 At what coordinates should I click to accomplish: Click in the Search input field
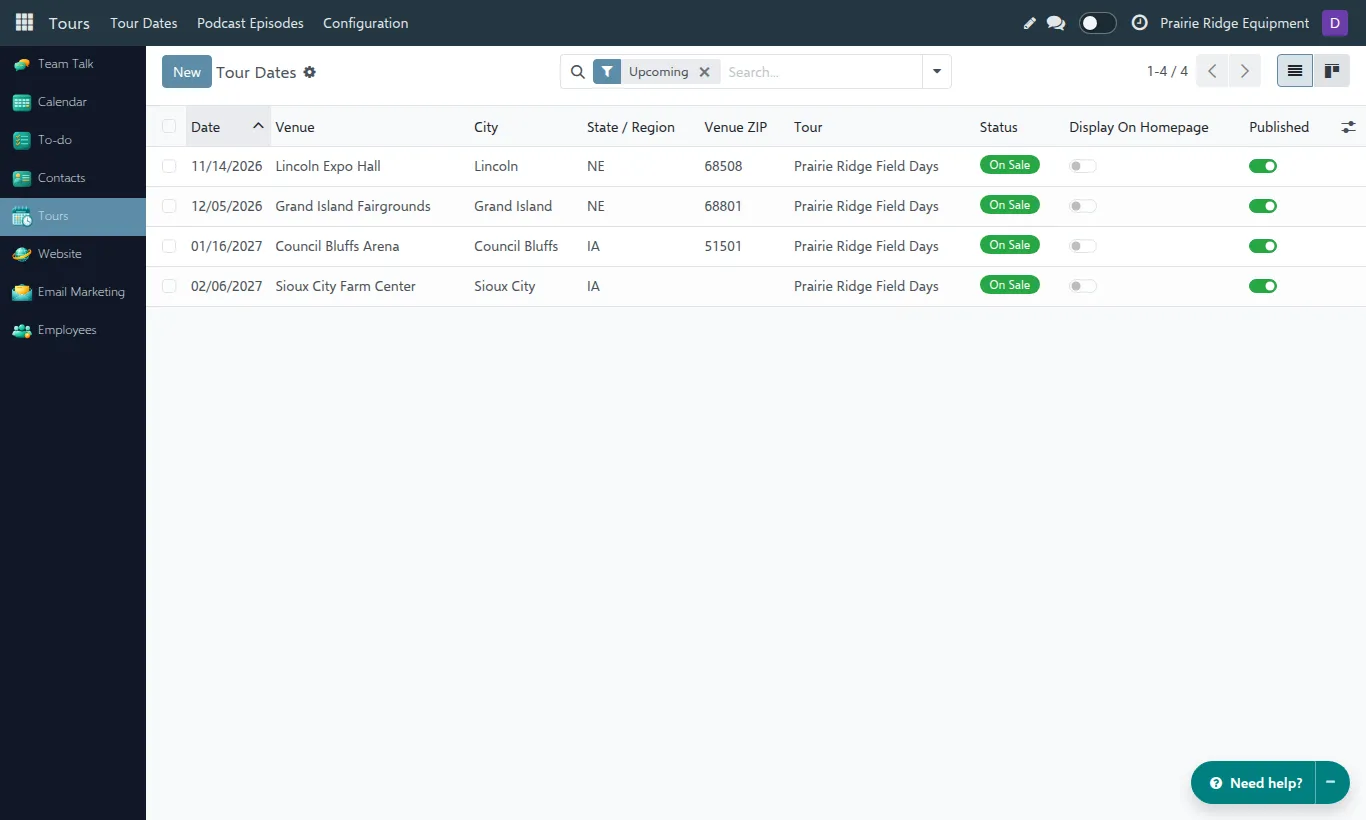(x=820, y=72)
